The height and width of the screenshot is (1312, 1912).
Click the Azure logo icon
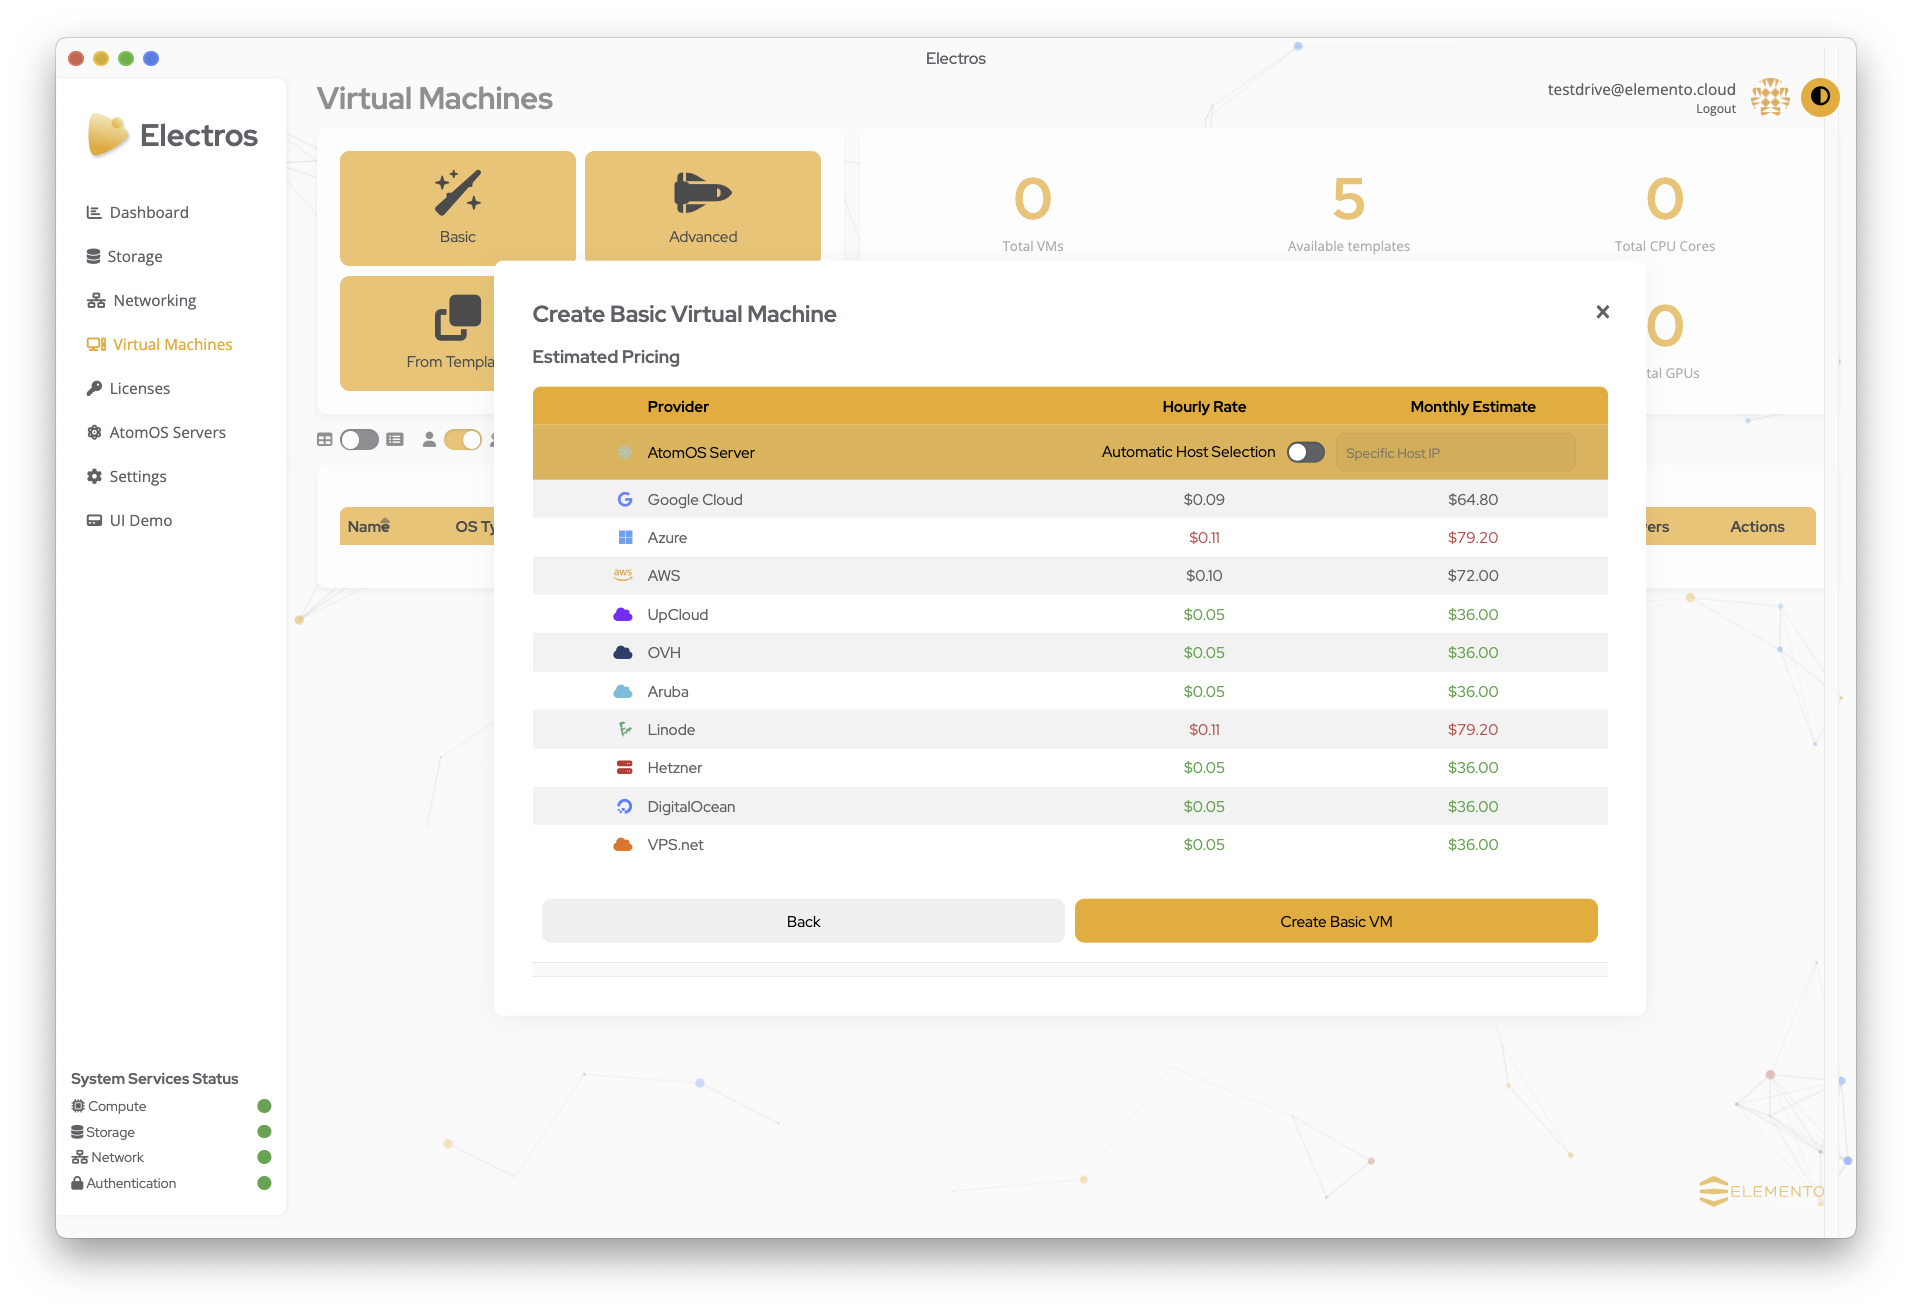pos(625,537)
